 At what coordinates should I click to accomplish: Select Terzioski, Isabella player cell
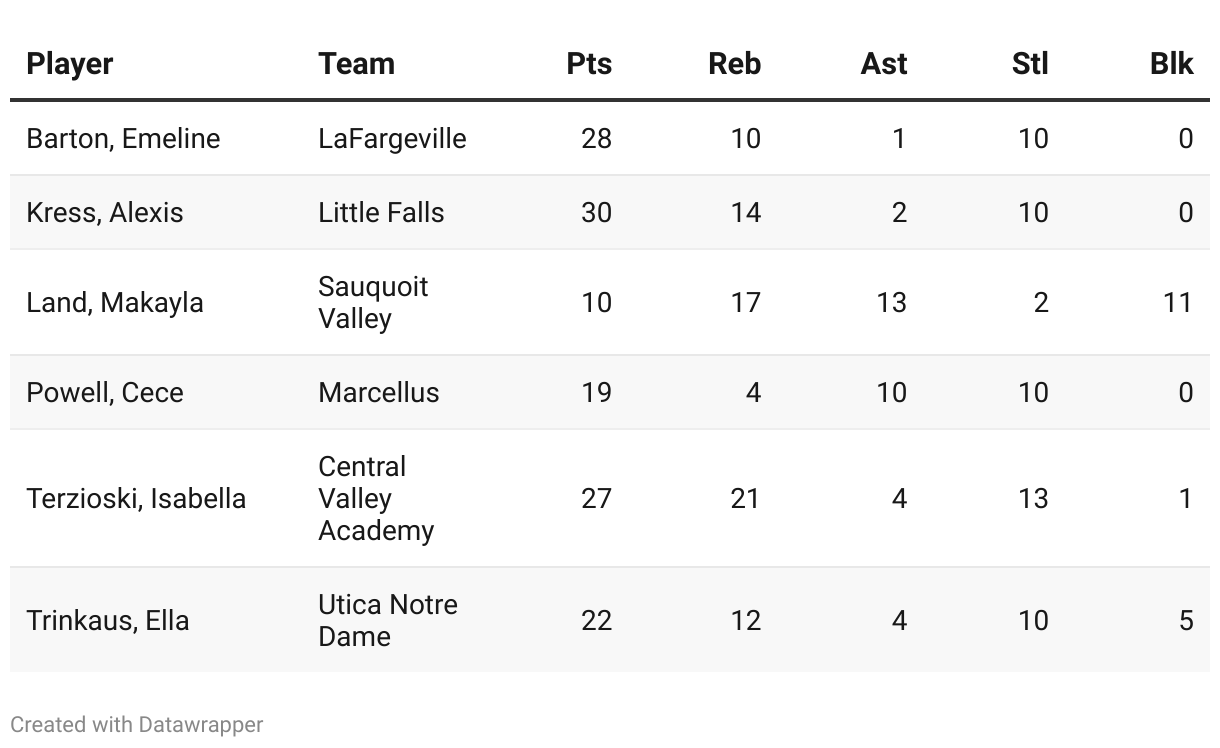pyautogui.click(x=136, y=498)
